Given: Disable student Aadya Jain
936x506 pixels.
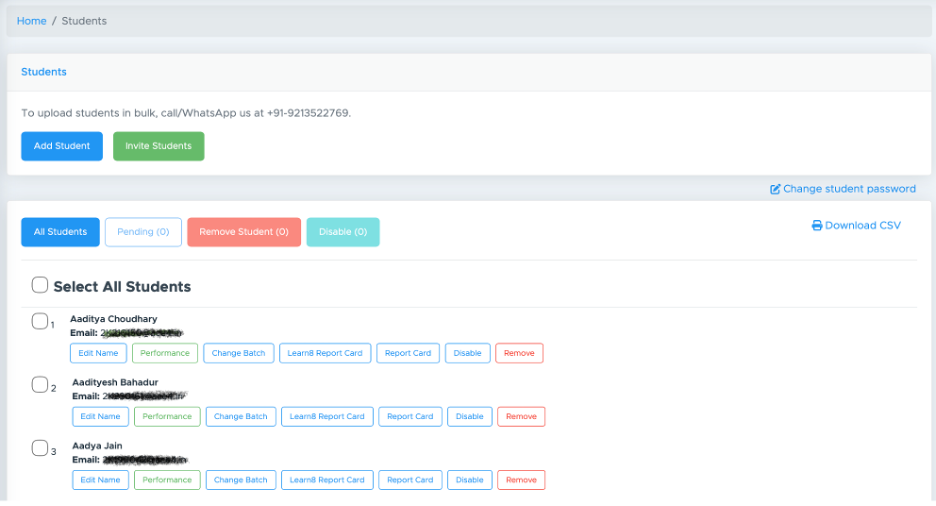Looking at the screenshot, I should point(470,480).
